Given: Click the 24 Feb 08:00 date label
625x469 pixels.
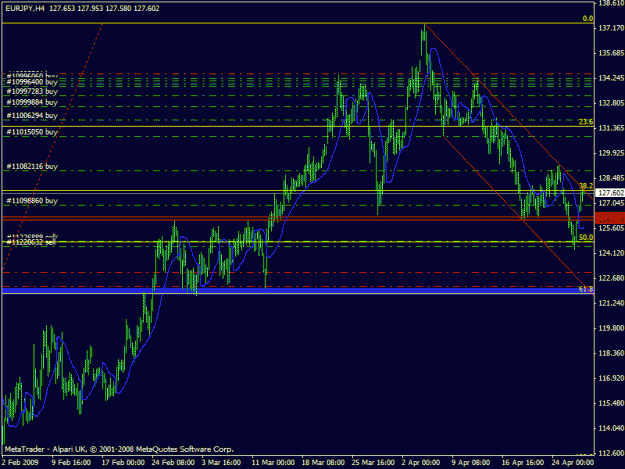Looking at the screenshot, I should 173,463.
